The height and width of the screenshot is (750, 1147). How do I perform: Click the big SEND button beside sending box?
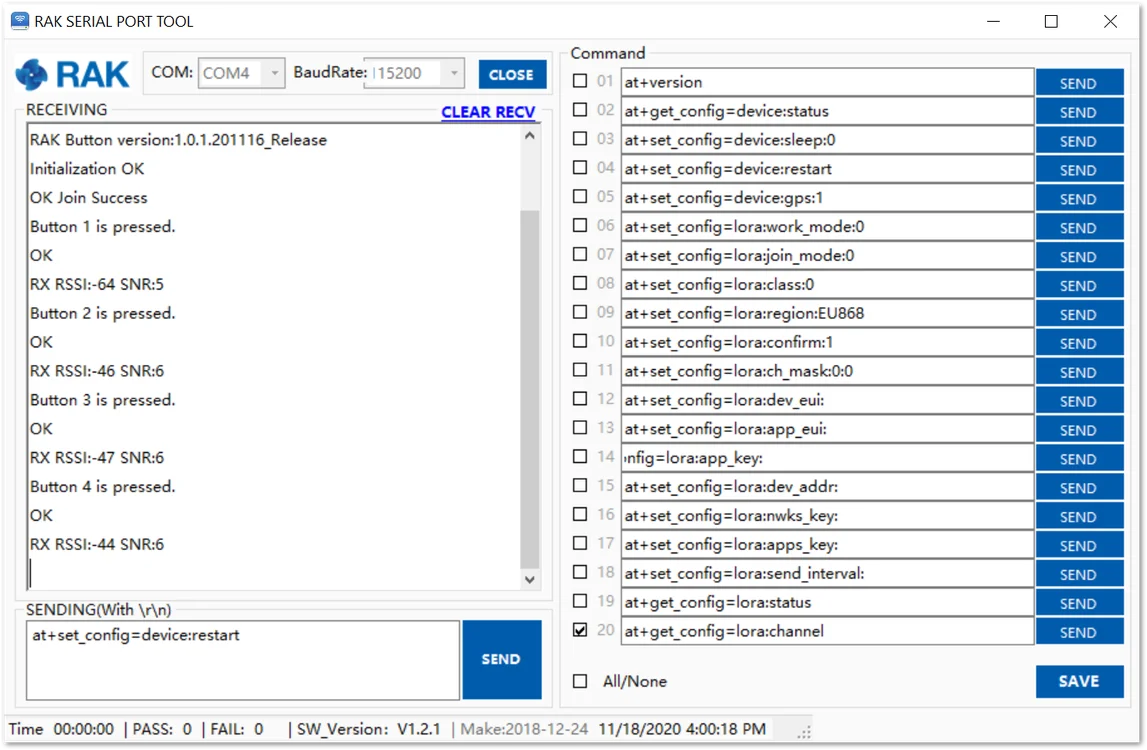[x=502, y=659]
